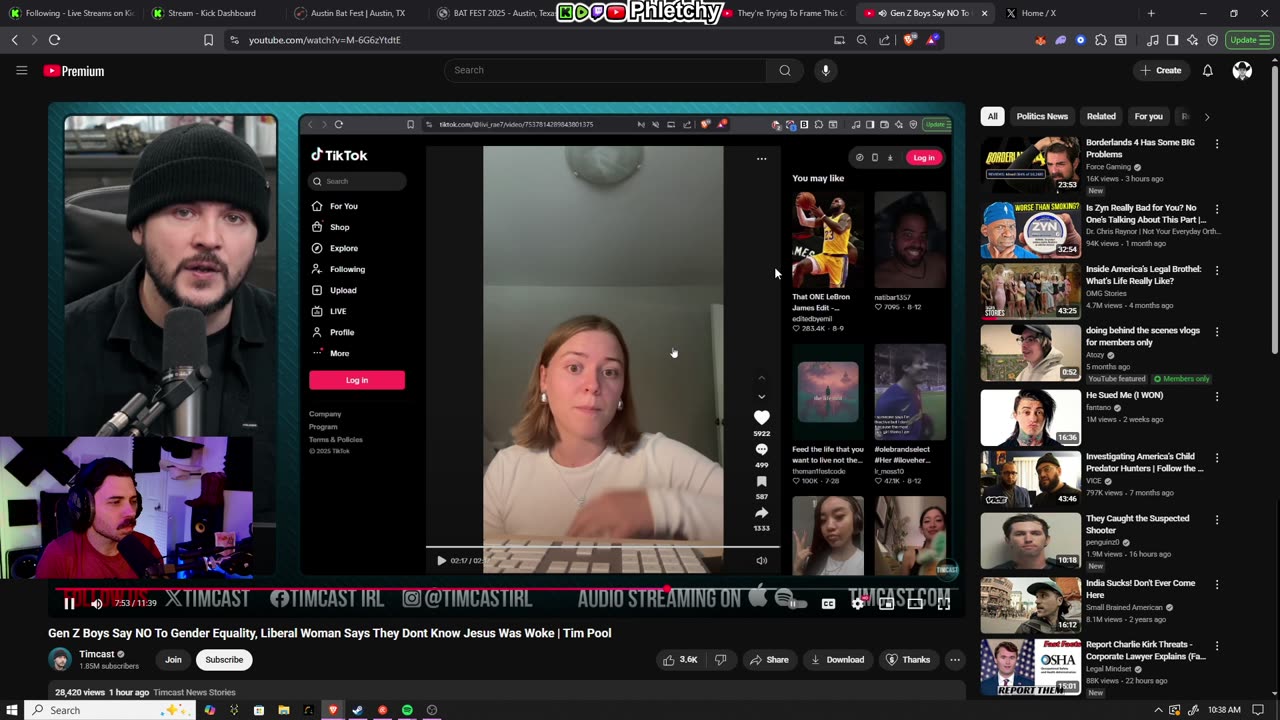This screenshot has width=1280, height=720.
Task: Click the green Update button
Action: (x=1249, y=40)
